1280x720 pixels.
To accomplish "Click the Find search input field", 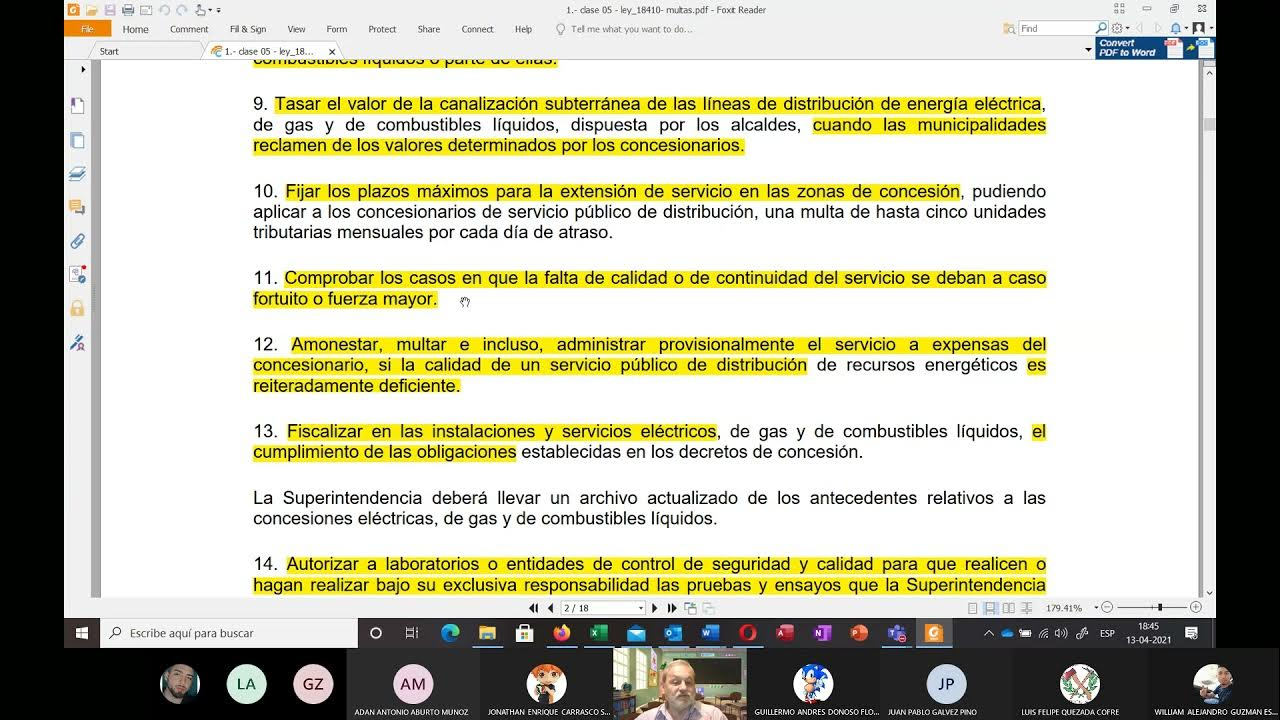I will click(x=1056, y=29).
